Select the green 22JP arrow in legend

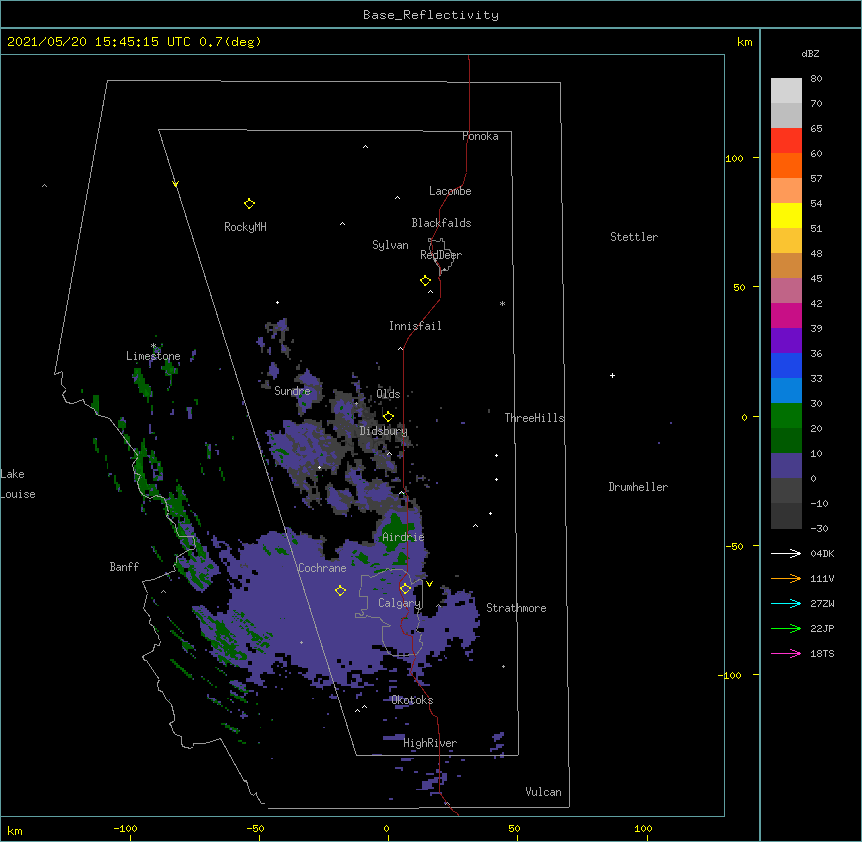pos(786,628)
